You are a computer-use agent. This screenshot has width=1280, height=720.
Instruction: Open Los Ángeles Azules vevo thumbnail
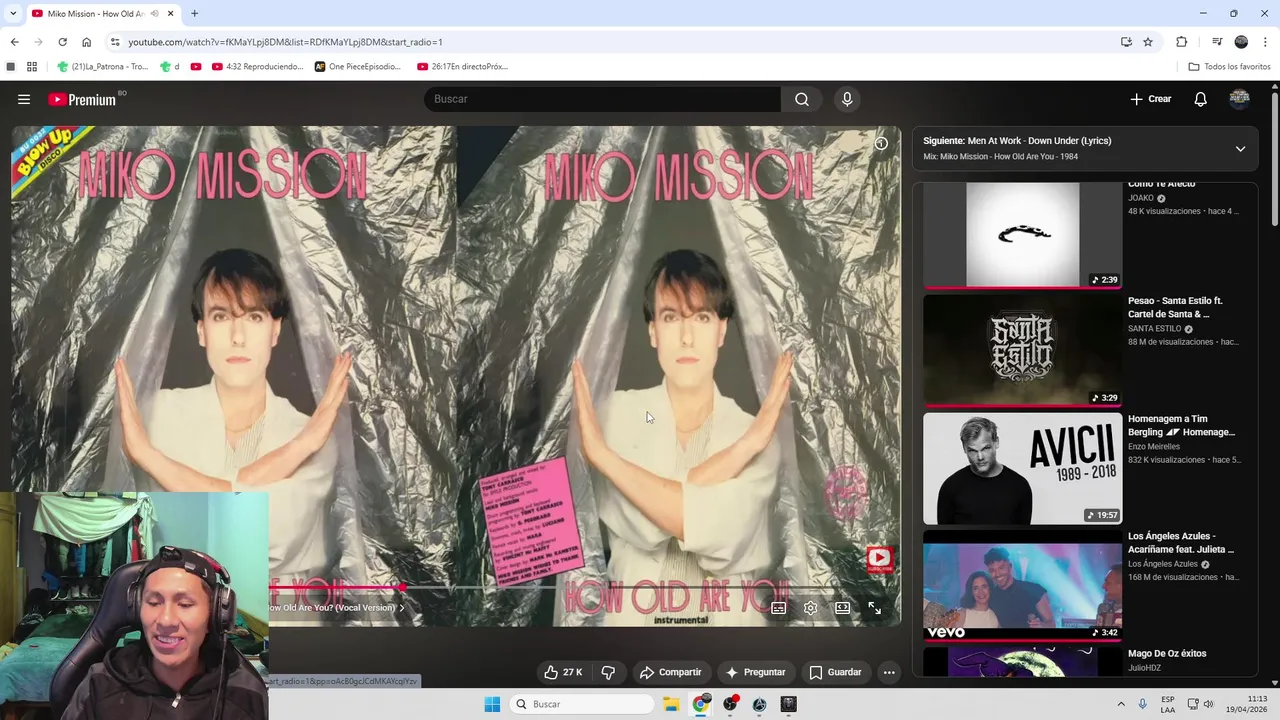(1022, 585)
